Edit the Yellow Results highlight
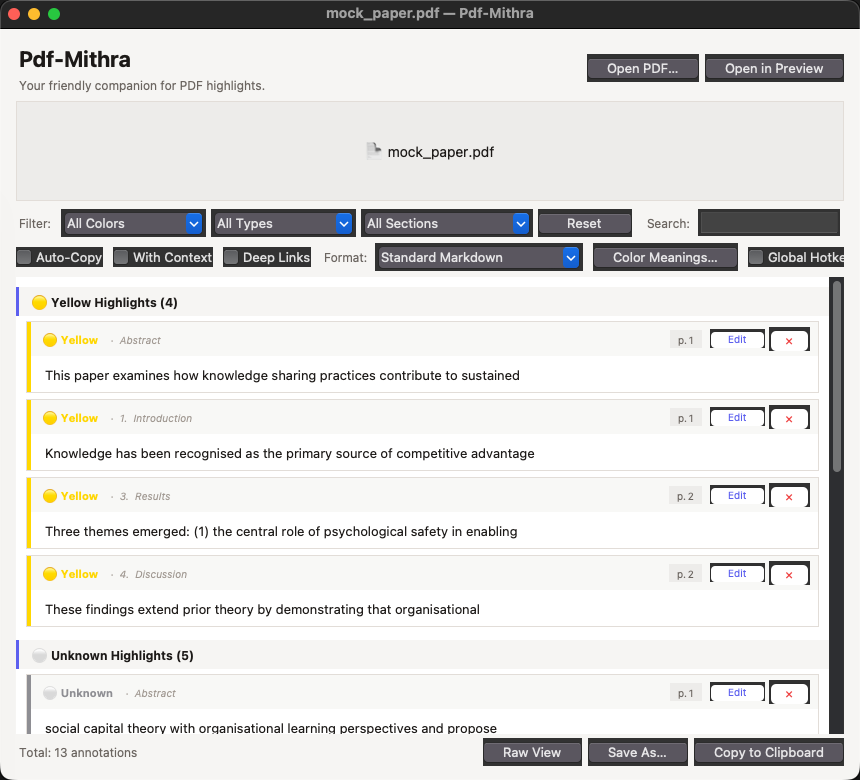 (737, 495)
